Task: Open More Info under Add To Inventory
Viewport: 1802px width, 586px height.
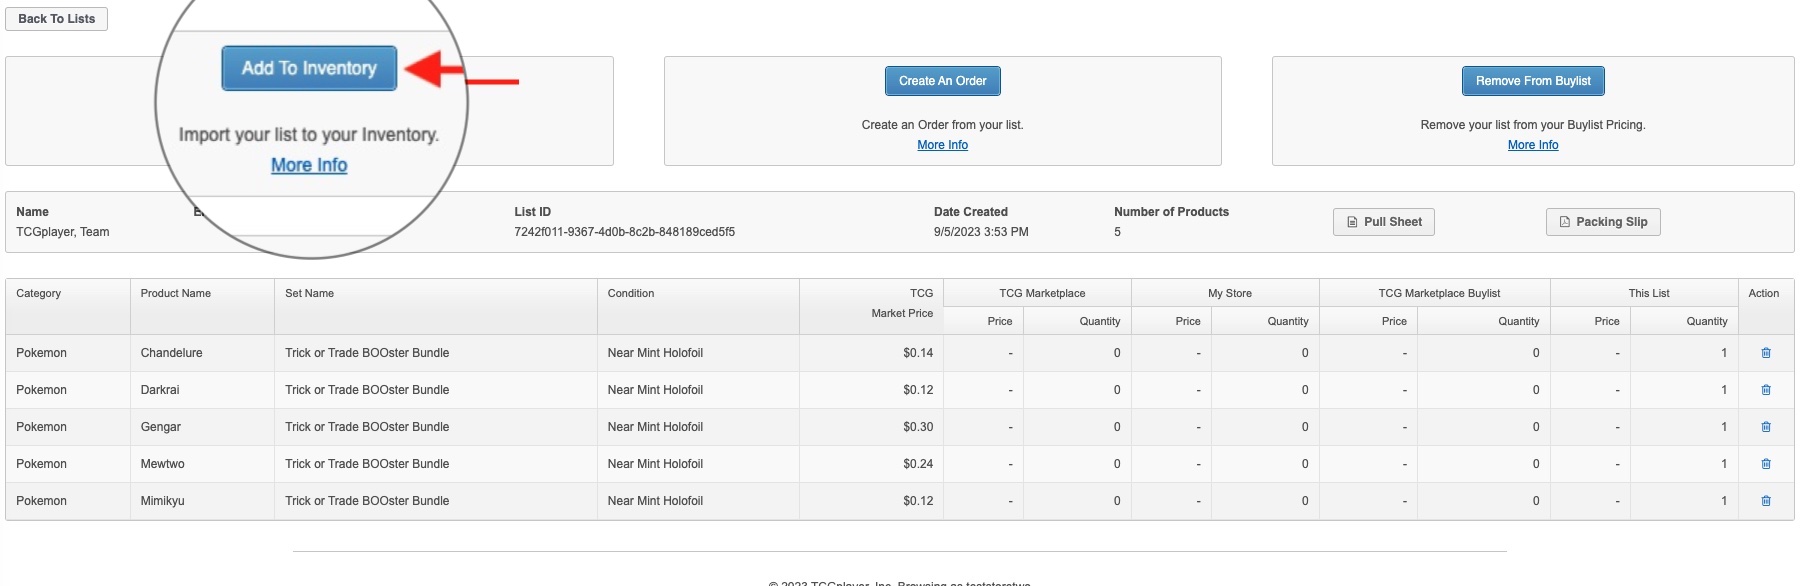Action: (x=309, y=165)
